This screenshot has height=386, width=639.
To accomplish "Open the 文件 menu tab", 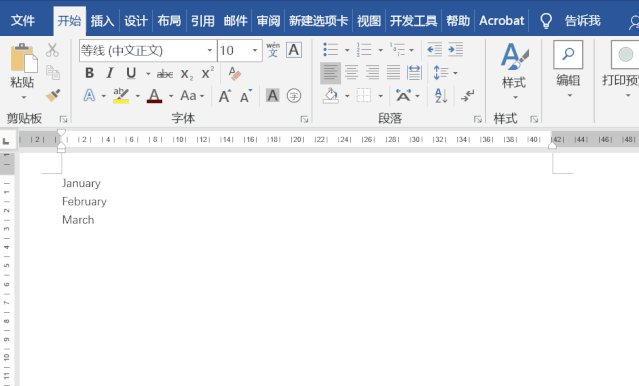I will [22, 20].
